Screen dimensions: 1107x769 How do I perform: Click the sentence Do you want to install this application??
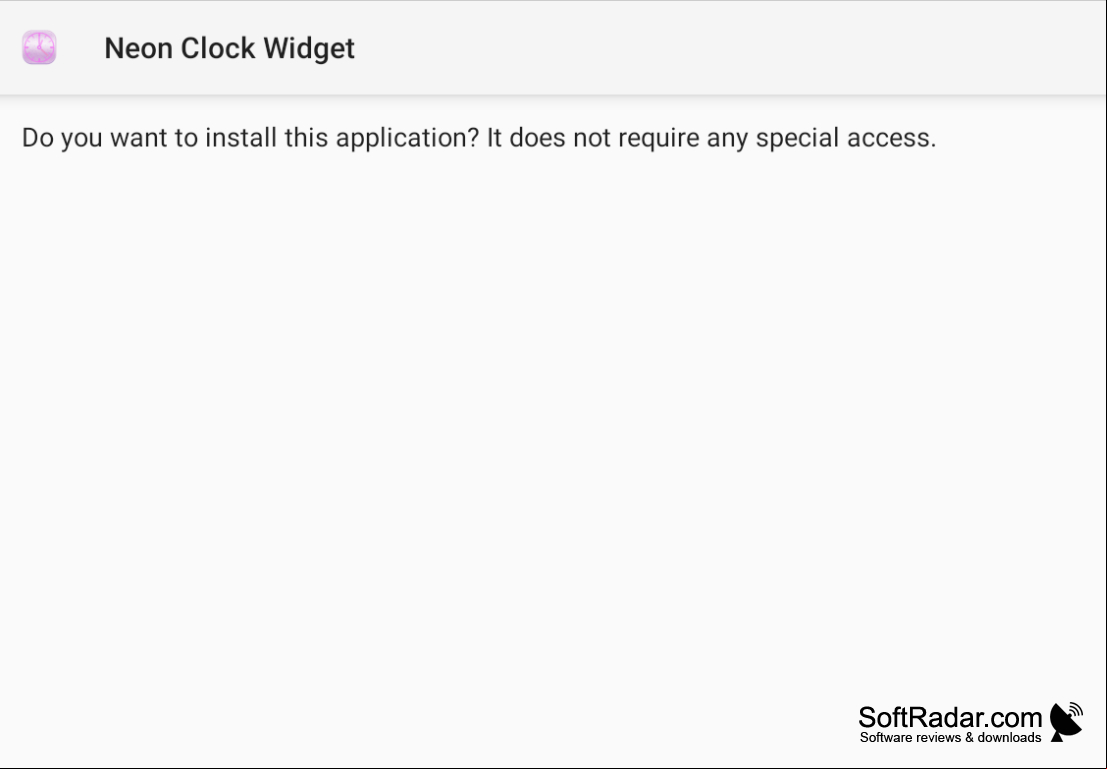coord(251,138)
